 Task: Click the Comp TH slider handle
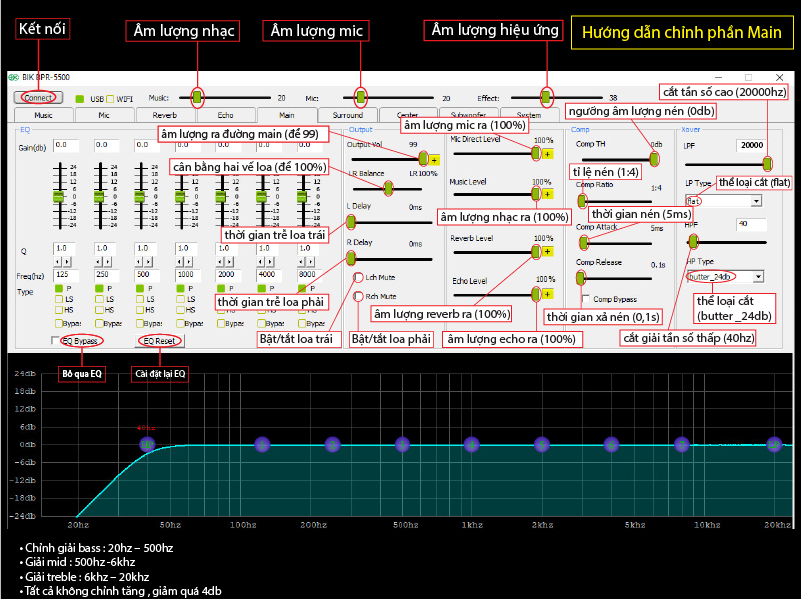(x=654, y=159)
